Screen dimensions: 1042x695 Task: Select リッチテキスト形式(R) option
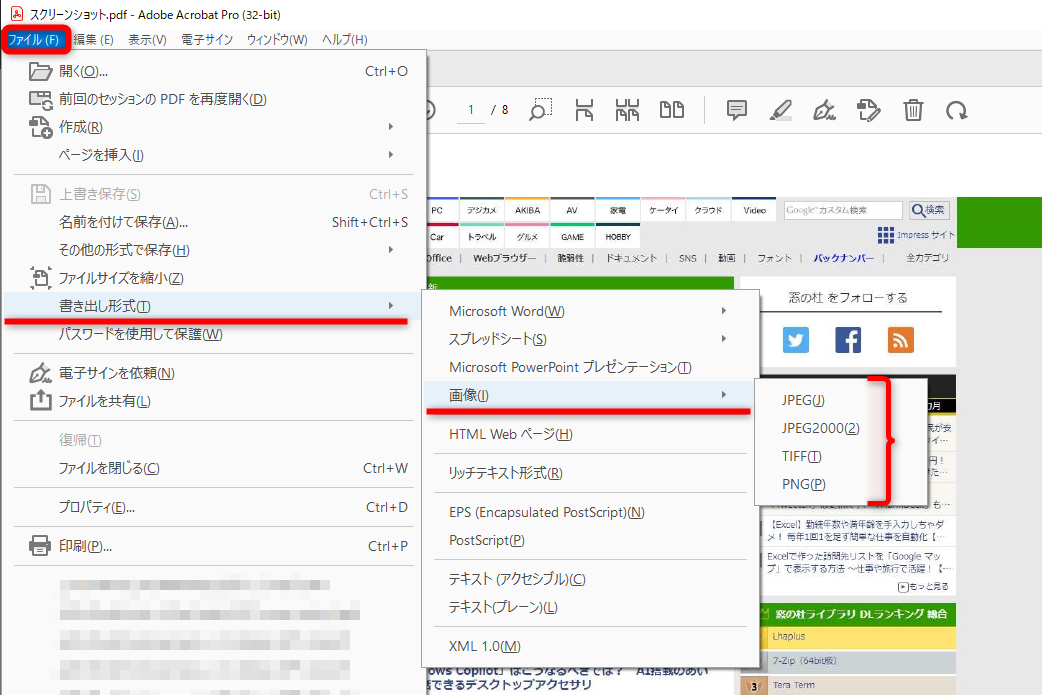506,473
